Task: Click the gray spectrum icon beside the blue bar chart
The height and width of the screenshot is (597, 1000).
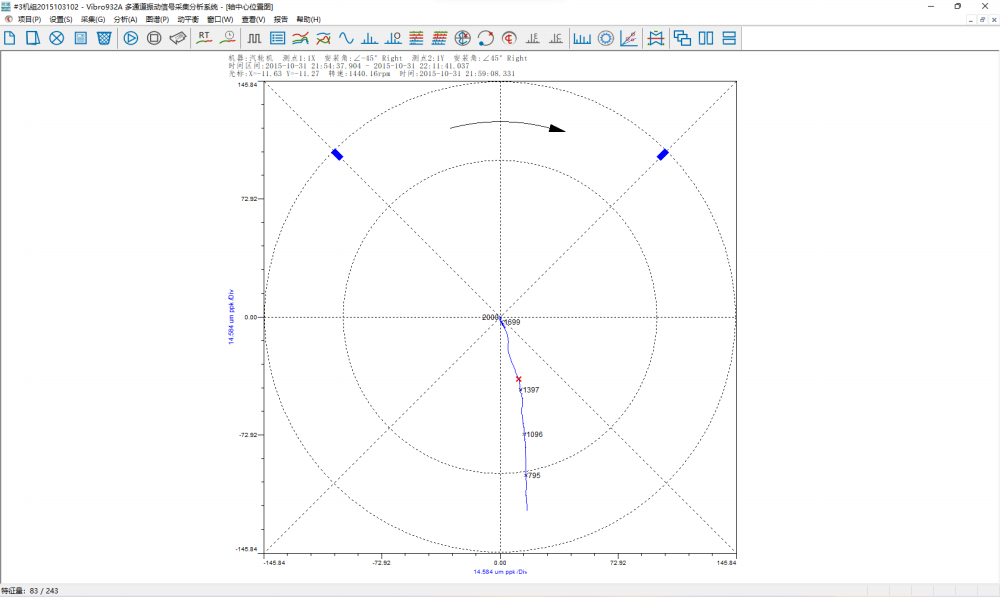Action: click(x=555, y=38)
